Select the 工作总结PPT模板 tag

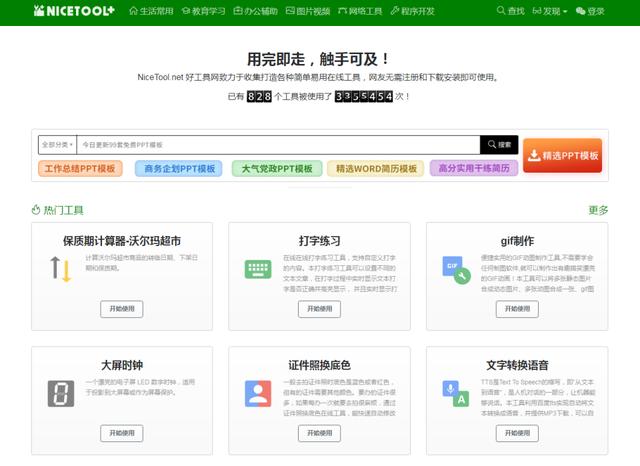point(80,169)
